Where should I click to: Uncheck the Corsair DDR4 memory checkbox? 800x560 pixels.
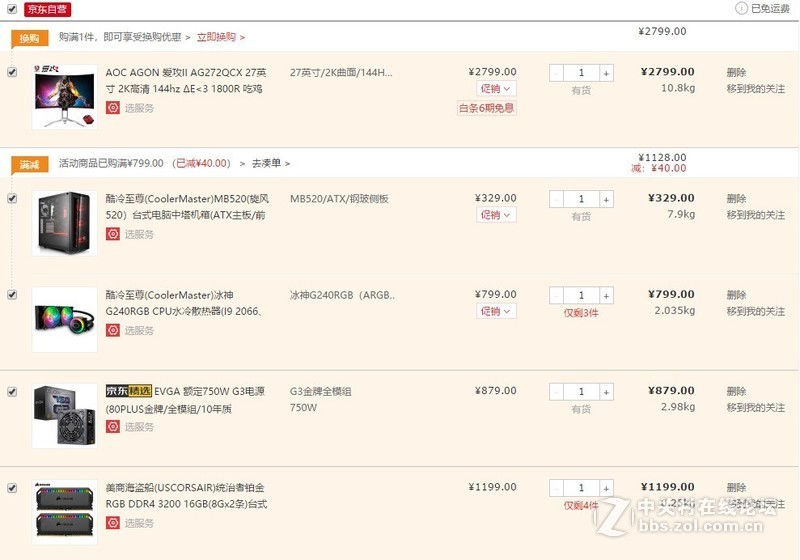click(x=12, y=488)
